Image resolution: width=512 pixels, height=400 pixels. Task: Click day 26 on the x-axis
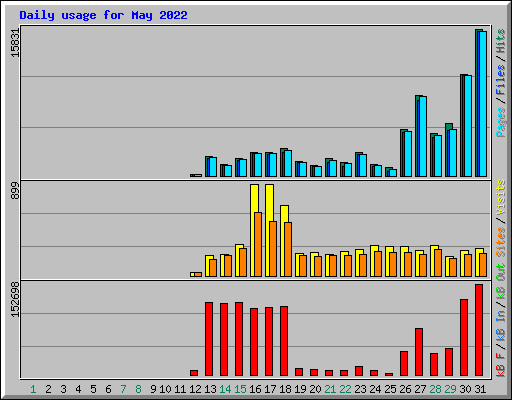pos(405,389)
